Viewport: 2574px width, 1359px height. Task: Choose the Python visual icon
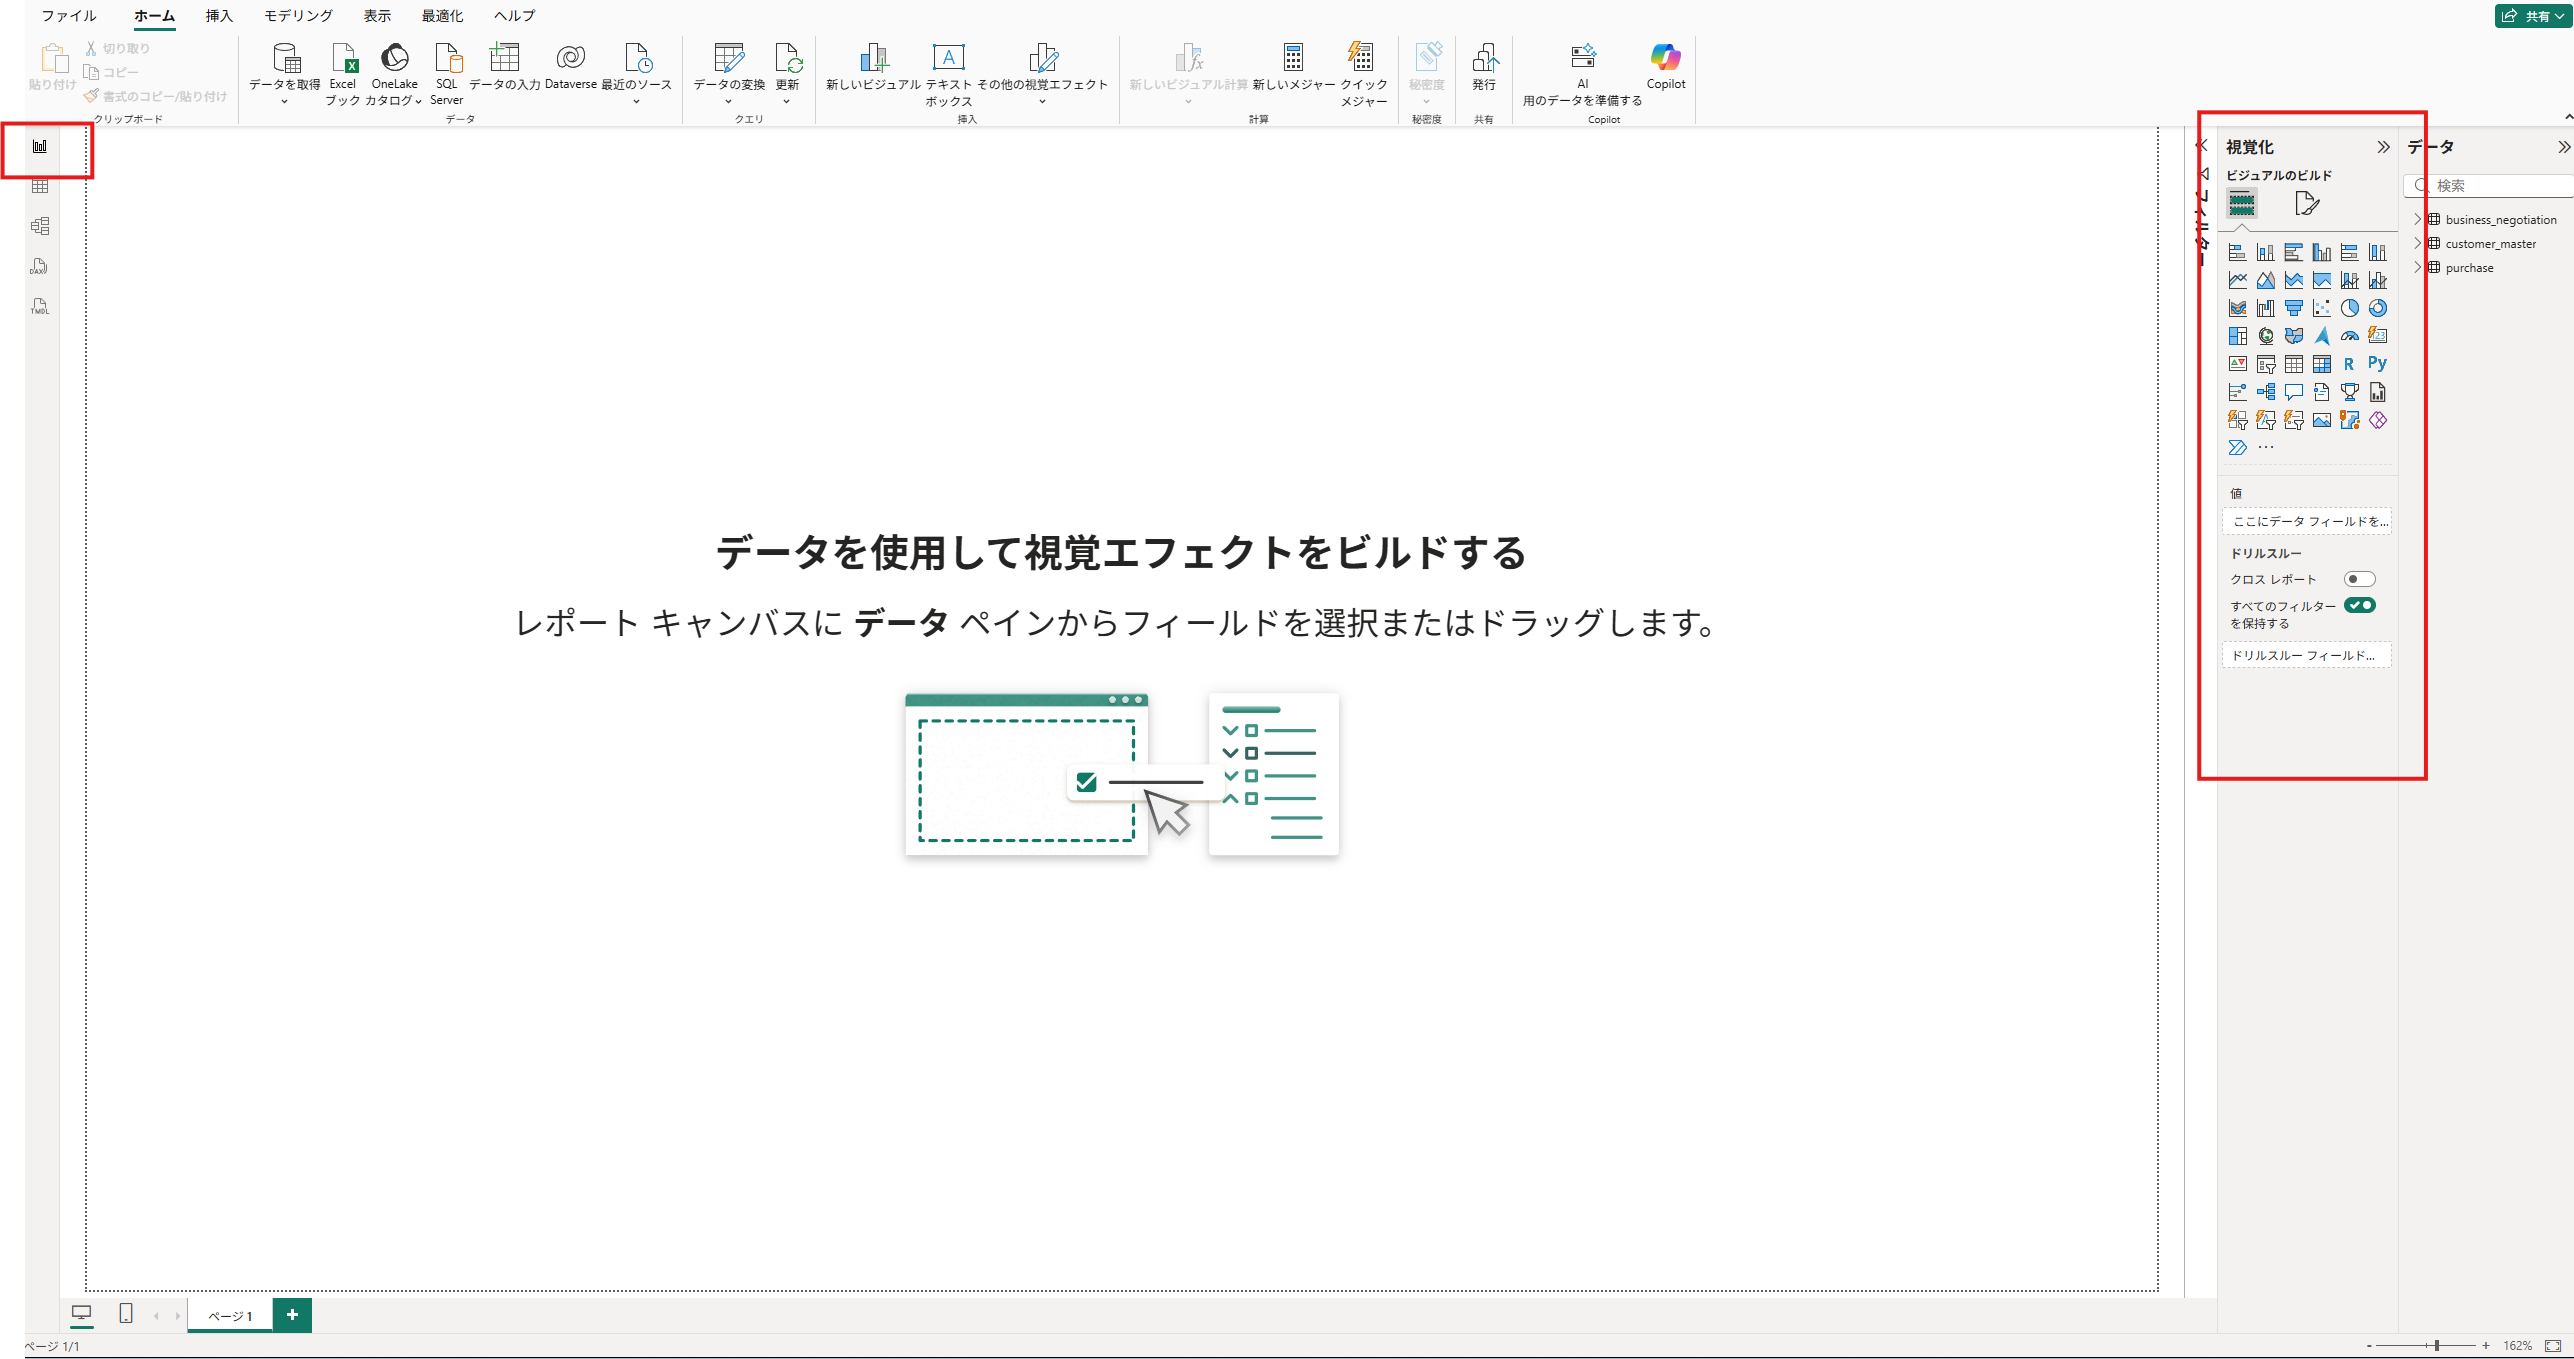(2377, 364)
